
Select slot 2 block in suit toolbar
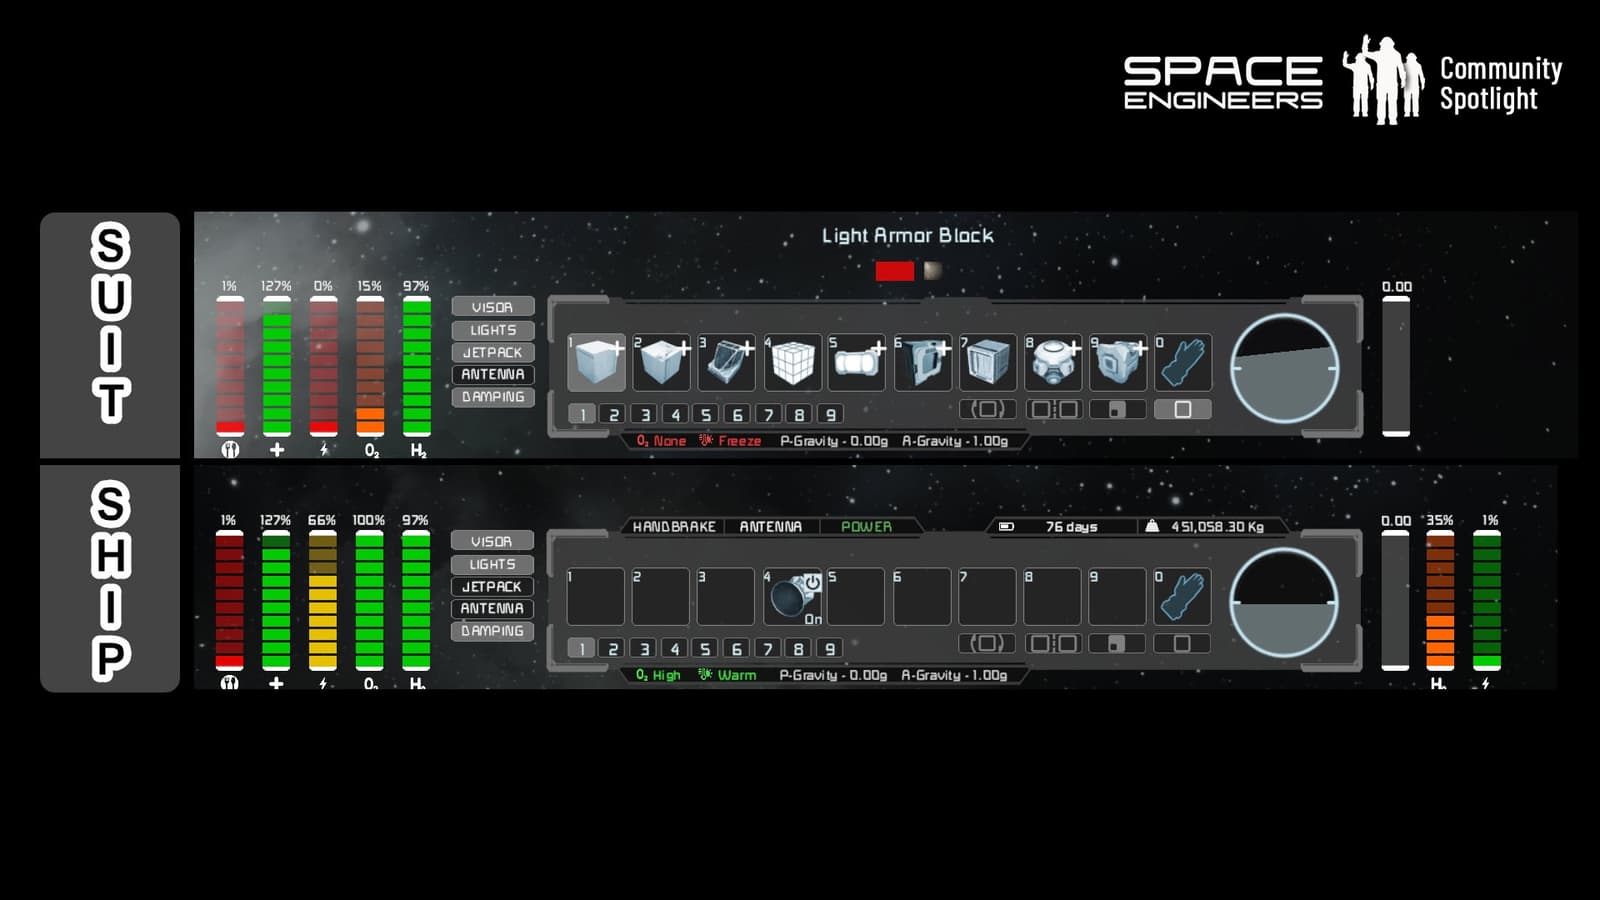click(661, 362)
